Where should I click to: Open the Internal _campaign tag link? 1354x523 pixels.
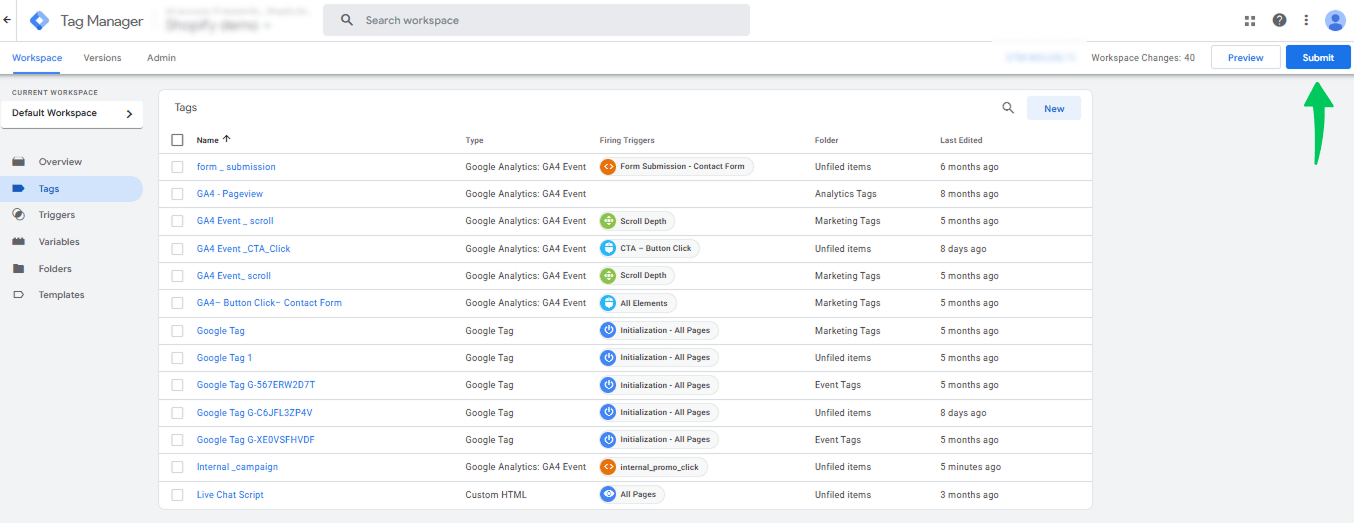(x=237, y=467)
